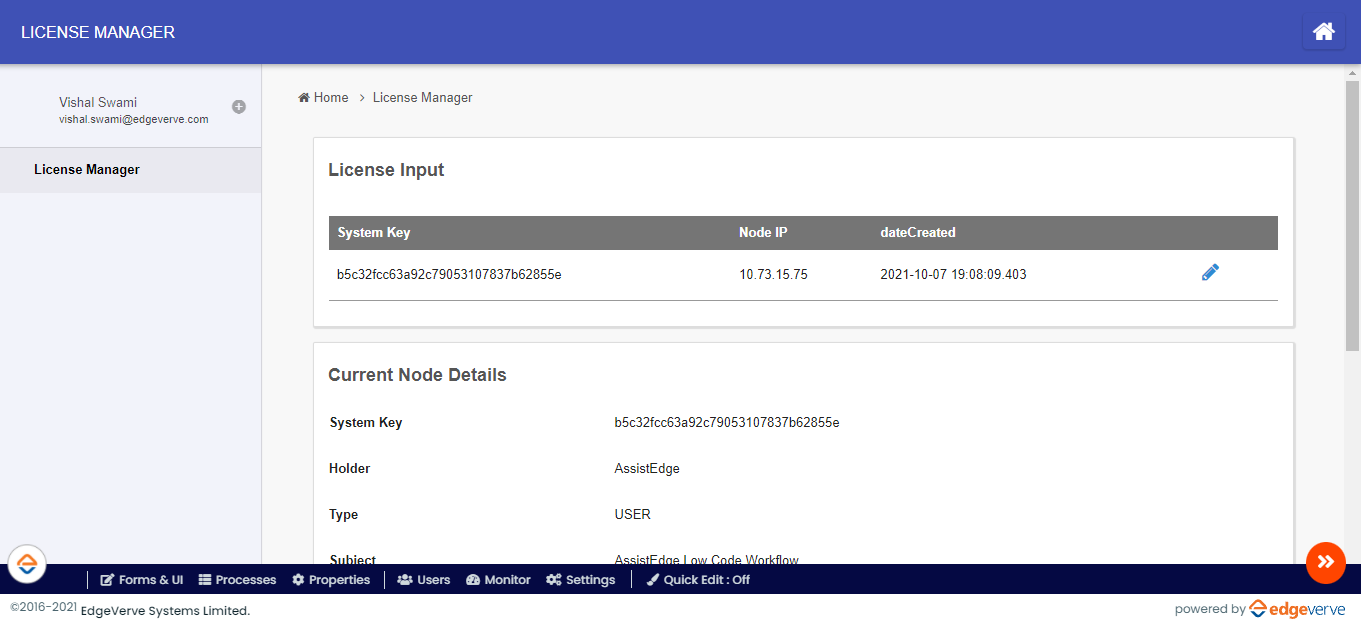Expand user profile with plus icon
This screenshot has width=1366, height=619.
coord(239,107)
